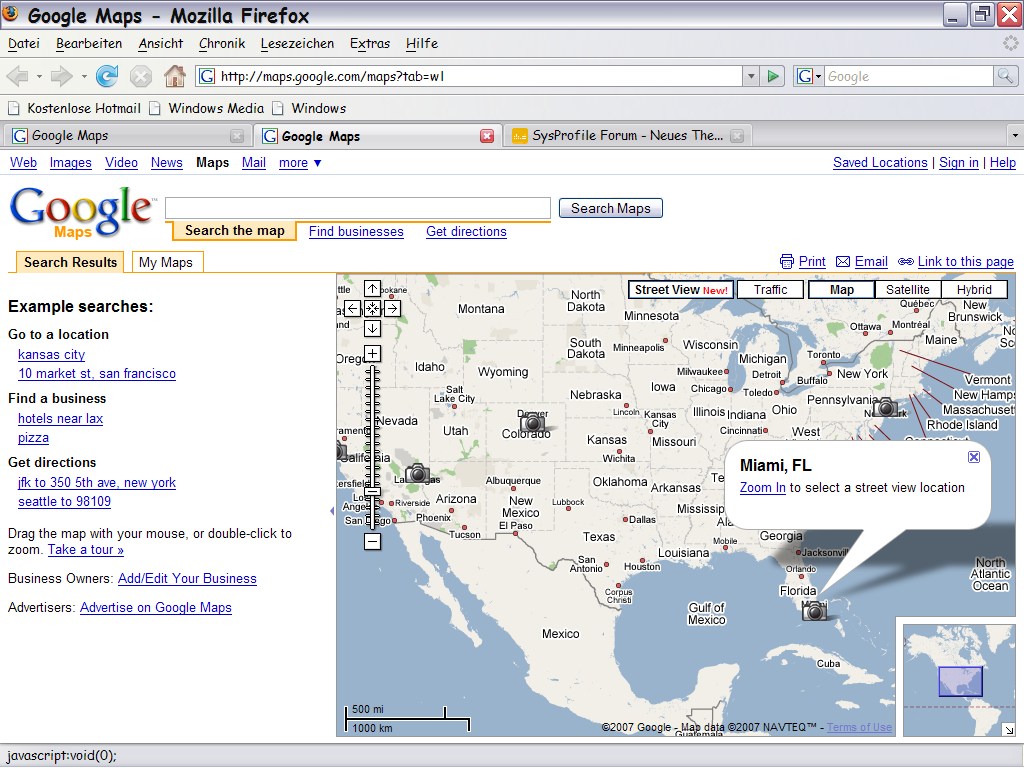
Task: Pan the map up with arrow
Action: click(372, 289)
